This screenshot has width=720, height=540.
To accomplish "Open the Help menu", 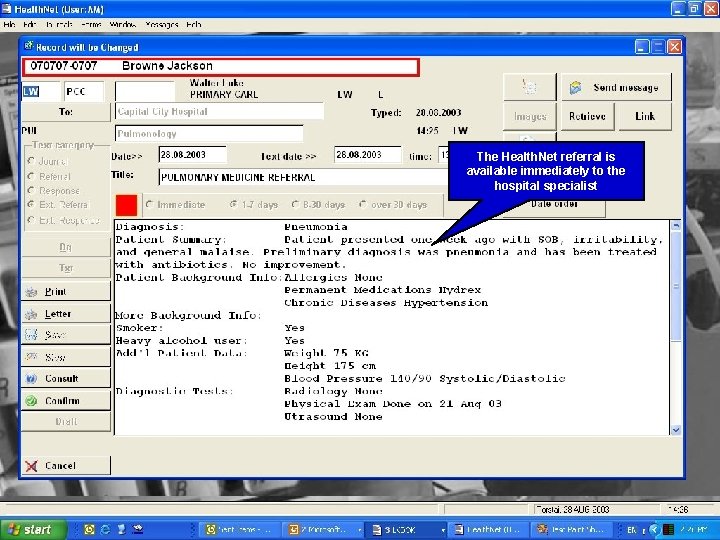I will coord(193,24).
